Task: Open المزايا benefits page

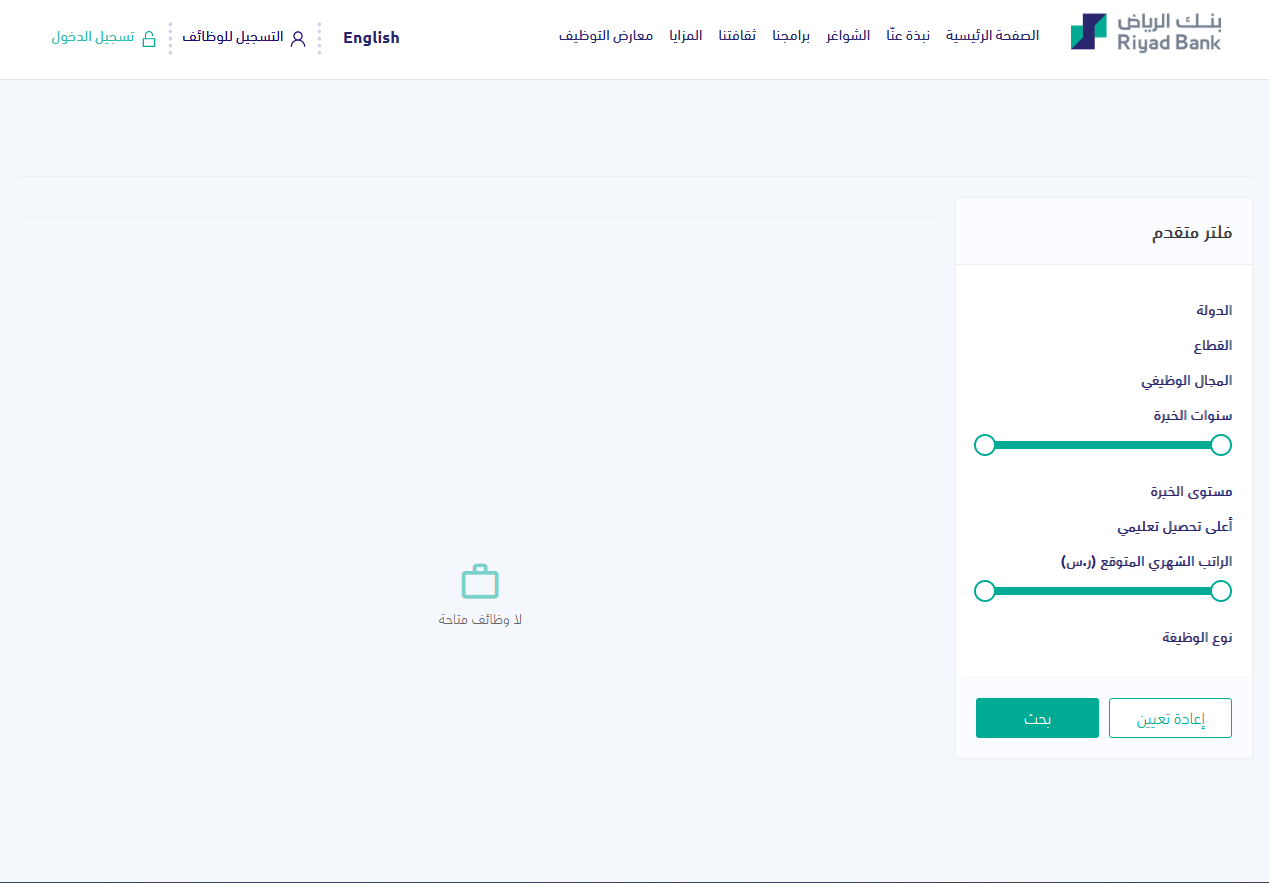Action: pos(686,36)
